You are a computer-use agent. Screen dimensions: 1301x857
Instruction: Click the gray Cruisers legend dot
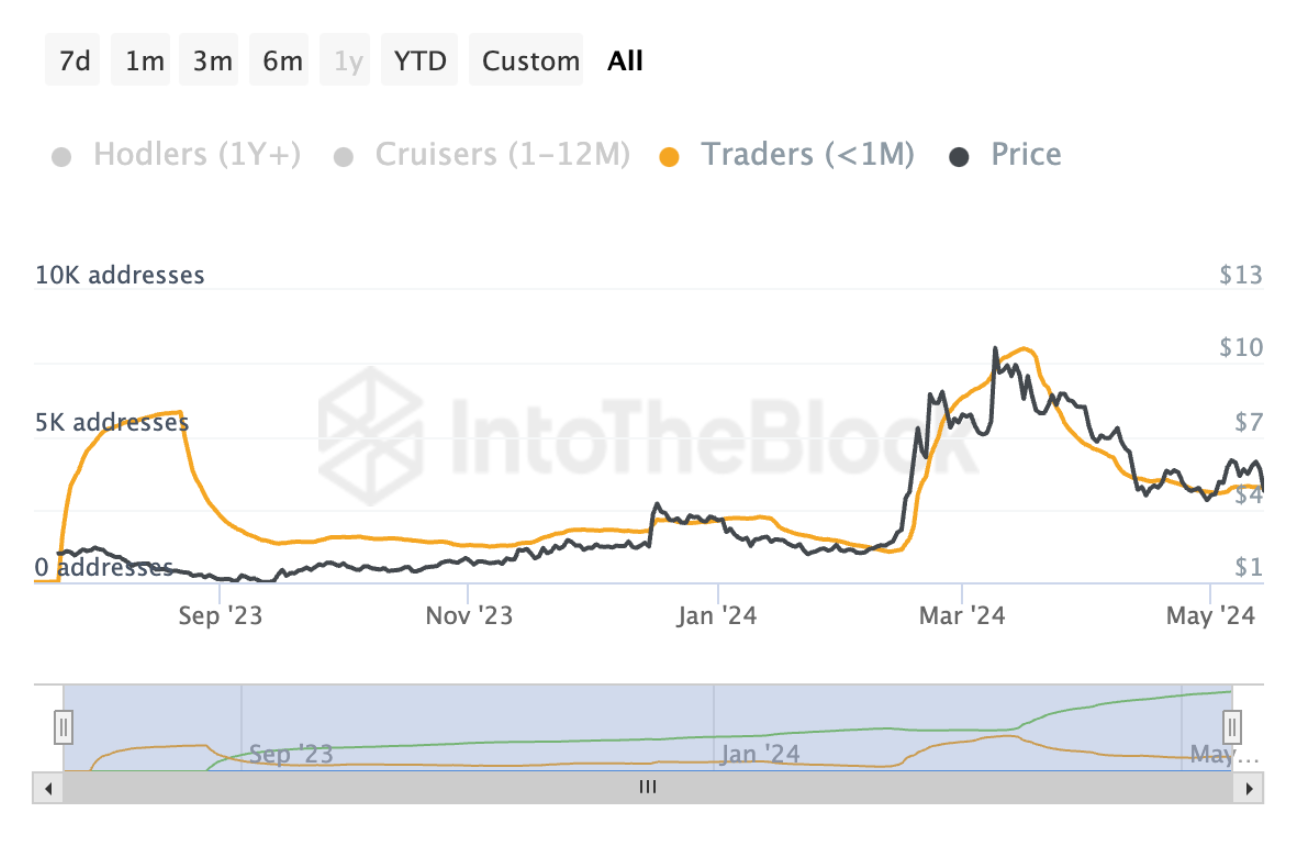point(344,157)
